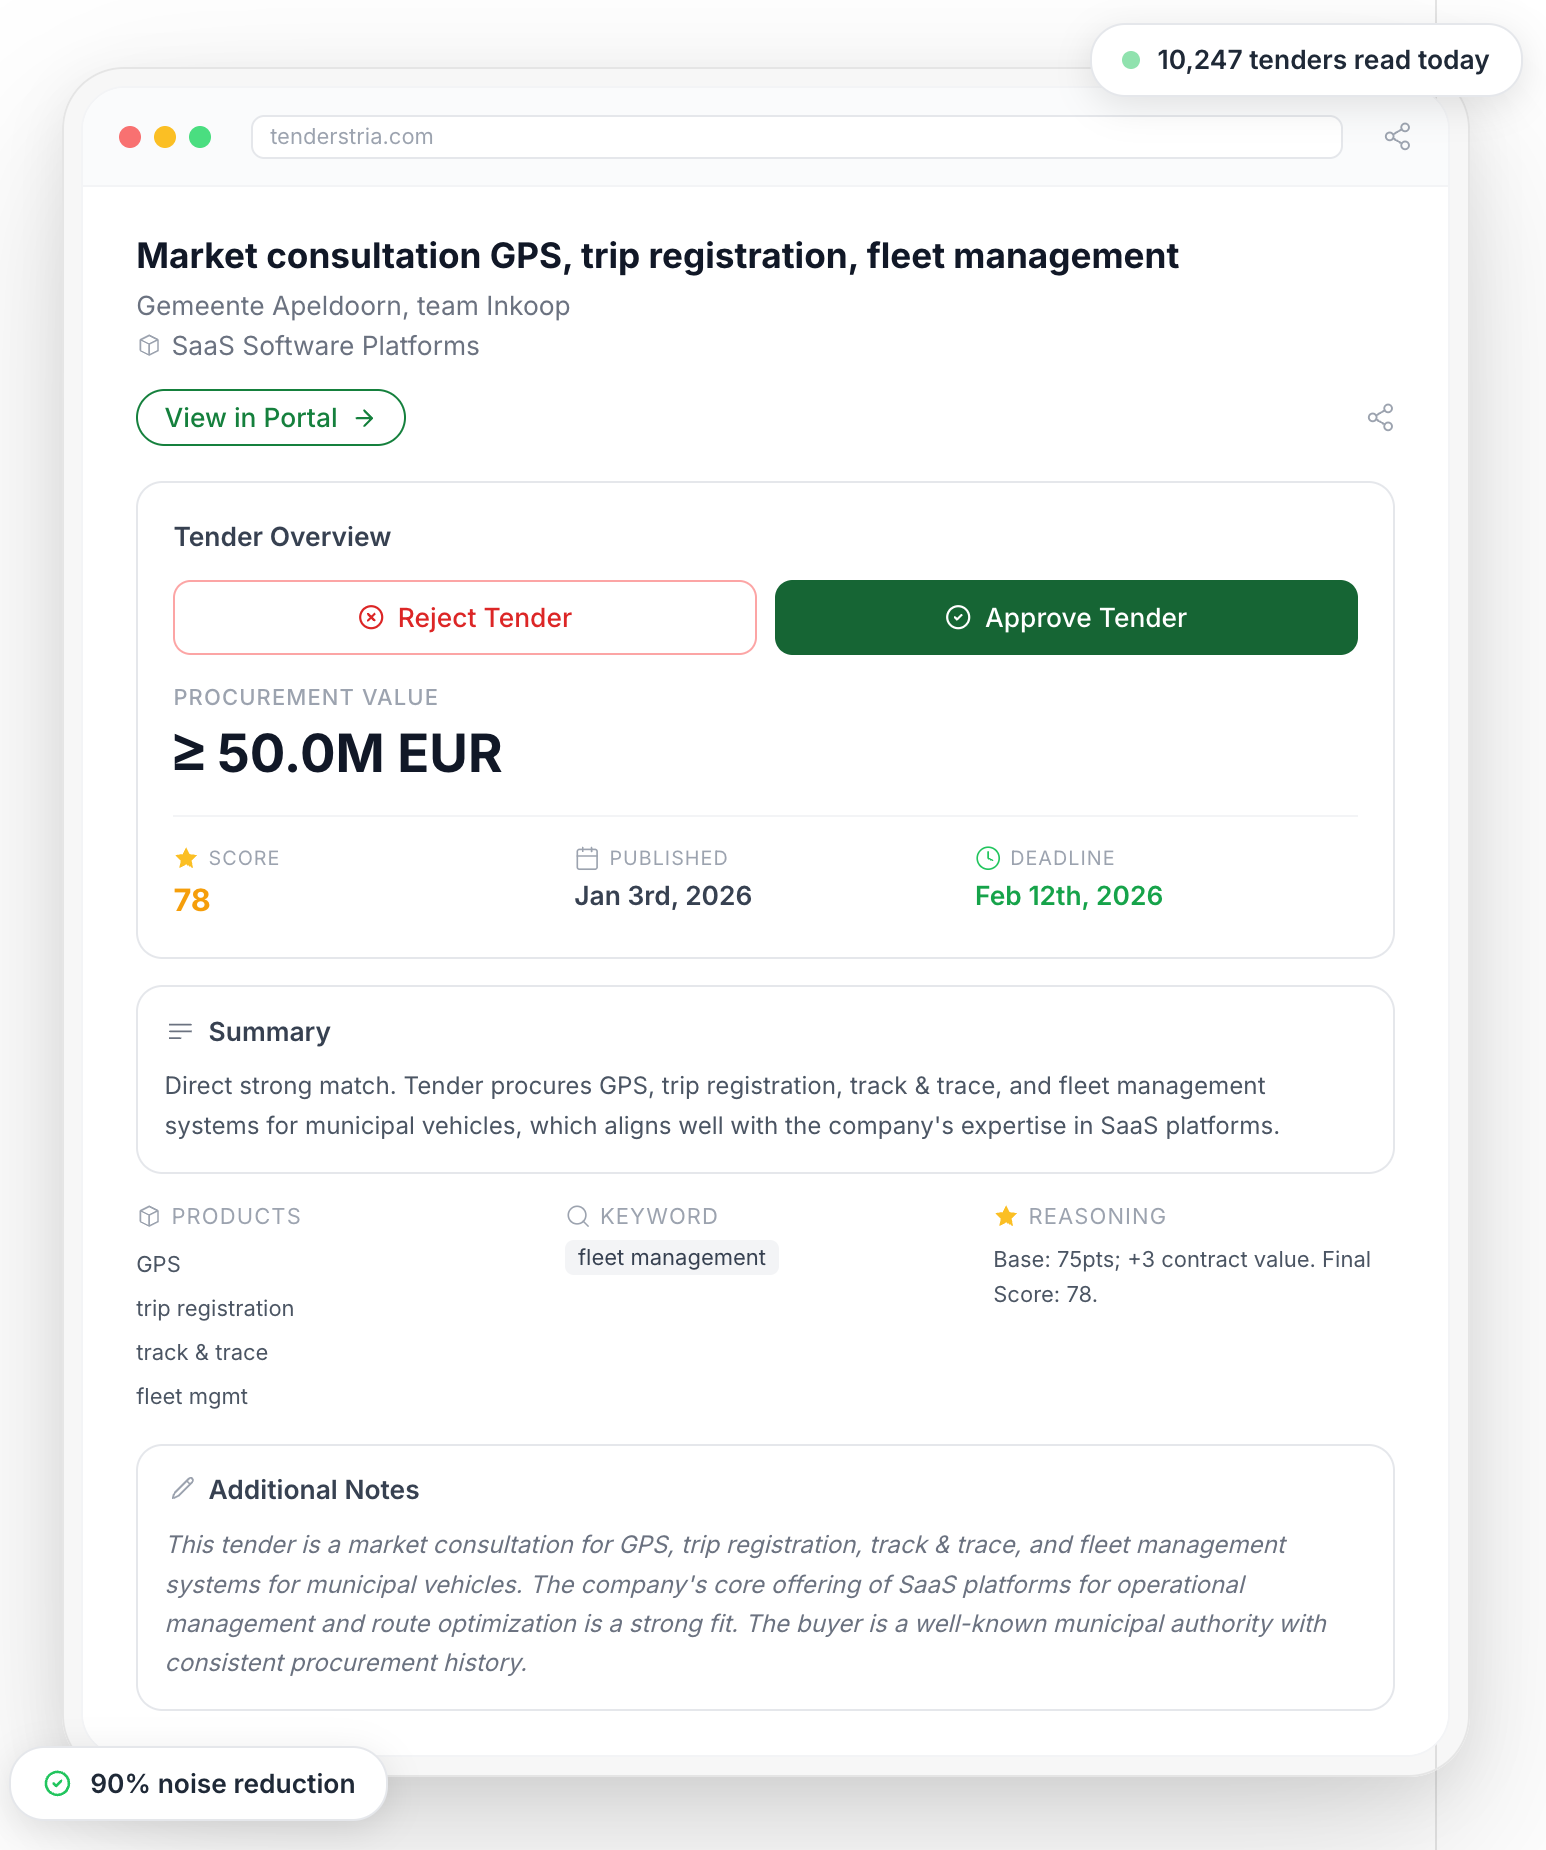The height and width of the screenshot is (1850, 1546).
Task: Open the View in Portal link
Action: click(270, 418)
